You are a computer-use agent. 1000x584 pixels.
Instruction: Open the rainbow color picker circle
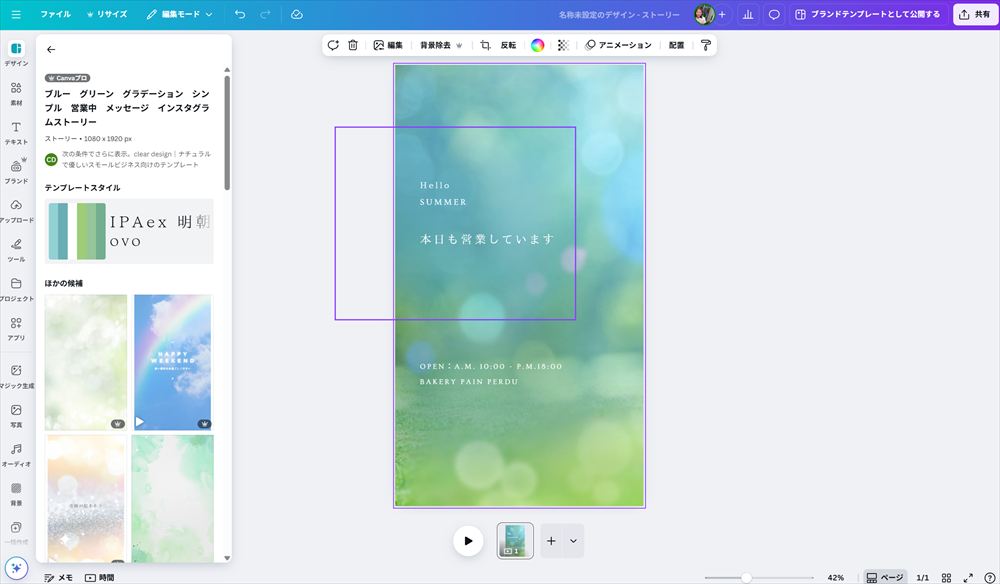point(538,45)
